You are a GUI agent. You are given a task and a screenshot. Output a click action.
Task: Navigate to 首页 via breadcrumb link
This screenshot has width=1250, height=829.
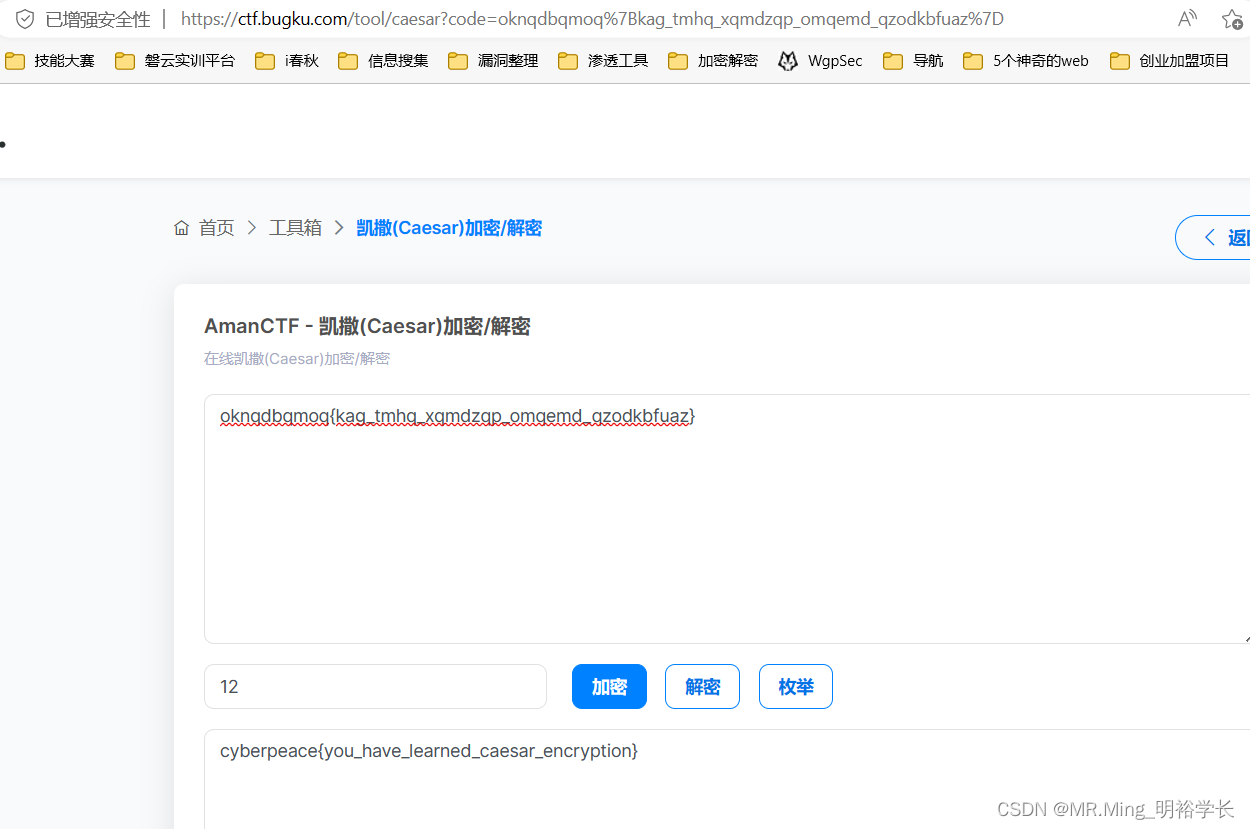click(x=216, y=227)
